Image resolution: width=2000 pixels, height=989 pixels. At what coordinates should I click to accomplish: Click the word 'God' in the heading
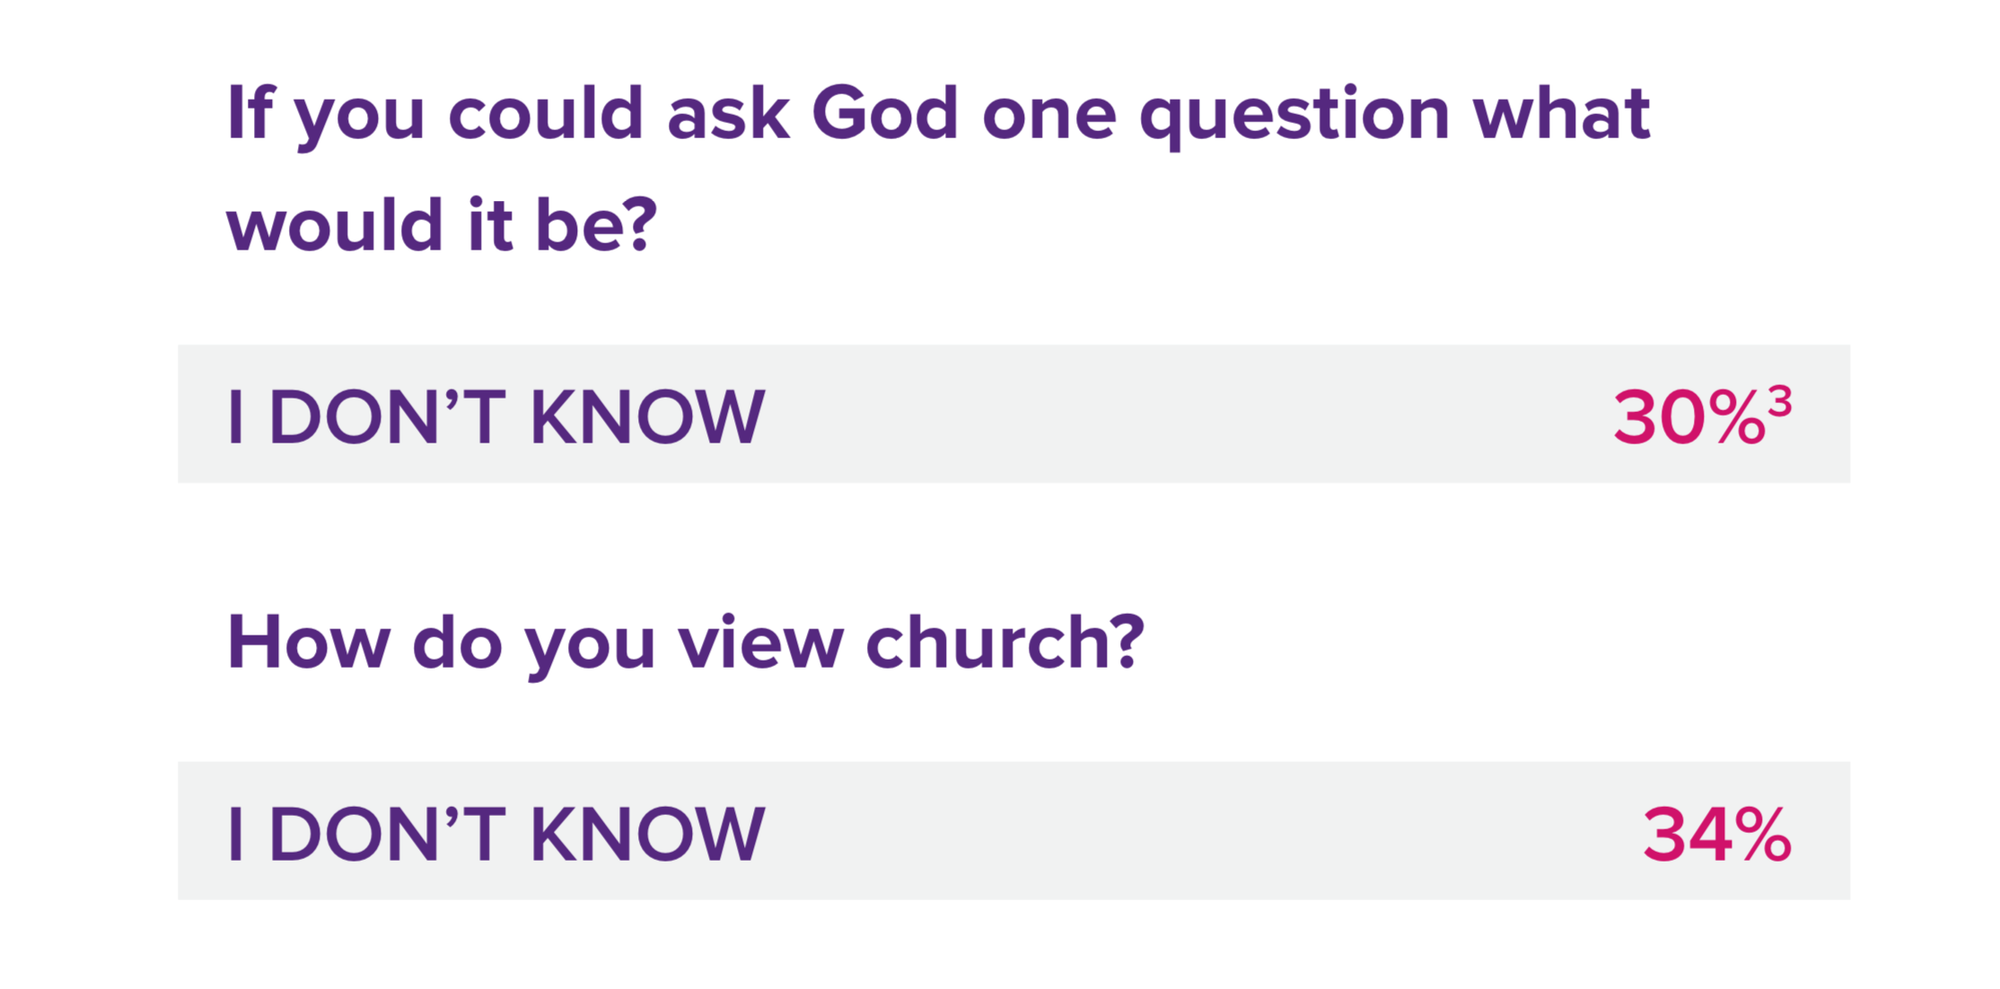(884, 113)
